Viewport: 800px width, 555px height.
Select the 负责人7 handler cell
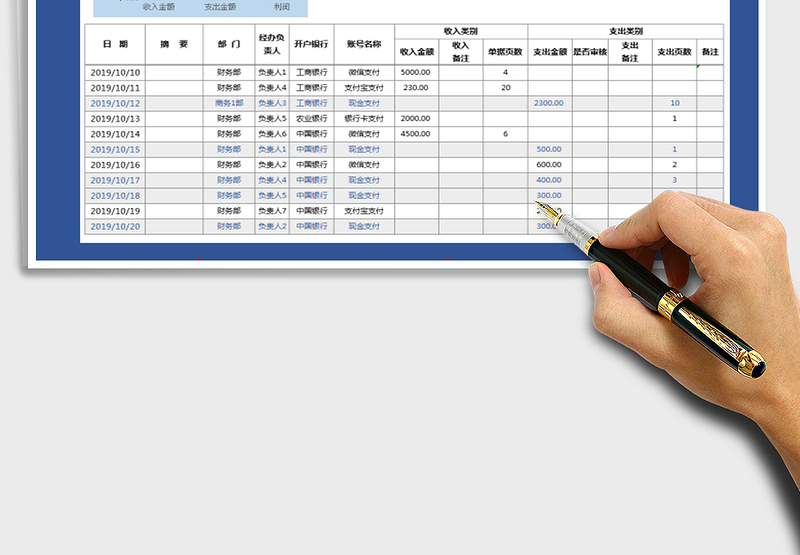coord(271,211)
